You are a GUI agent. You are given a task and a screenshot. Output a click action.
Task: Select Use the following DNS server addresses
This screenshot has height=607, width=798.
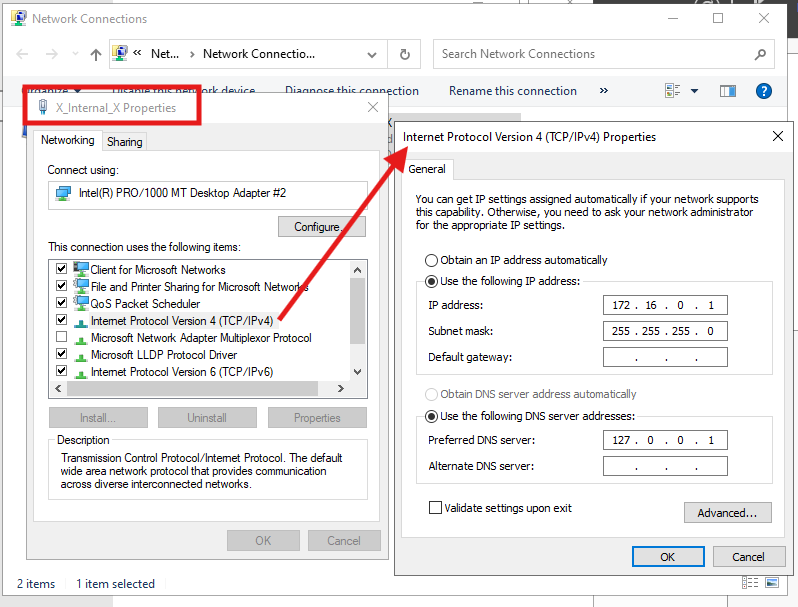tap(431, 417)
